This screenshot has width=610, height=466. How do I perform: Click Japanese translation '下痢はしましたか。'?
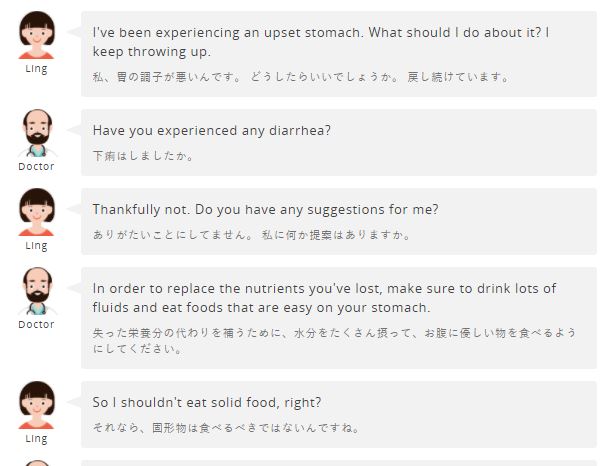(x=143, y=156)
